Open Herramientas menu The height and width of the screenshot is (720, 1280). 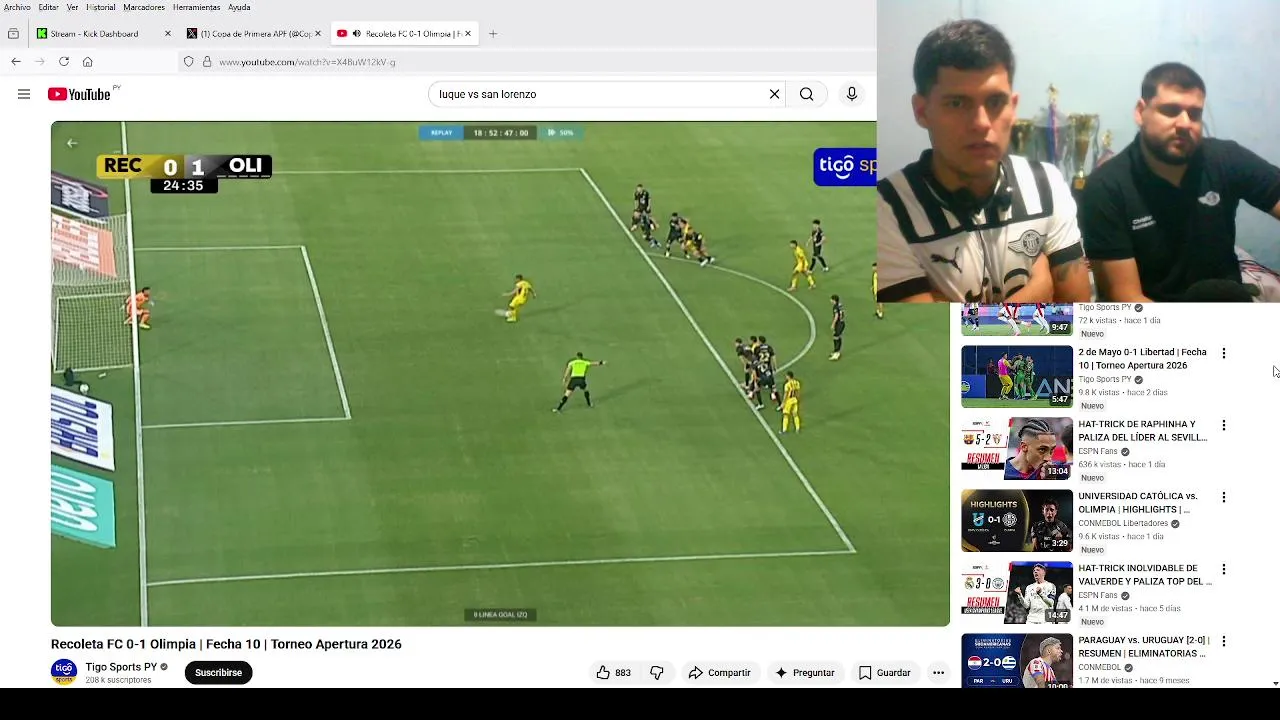tap(196, 7)
